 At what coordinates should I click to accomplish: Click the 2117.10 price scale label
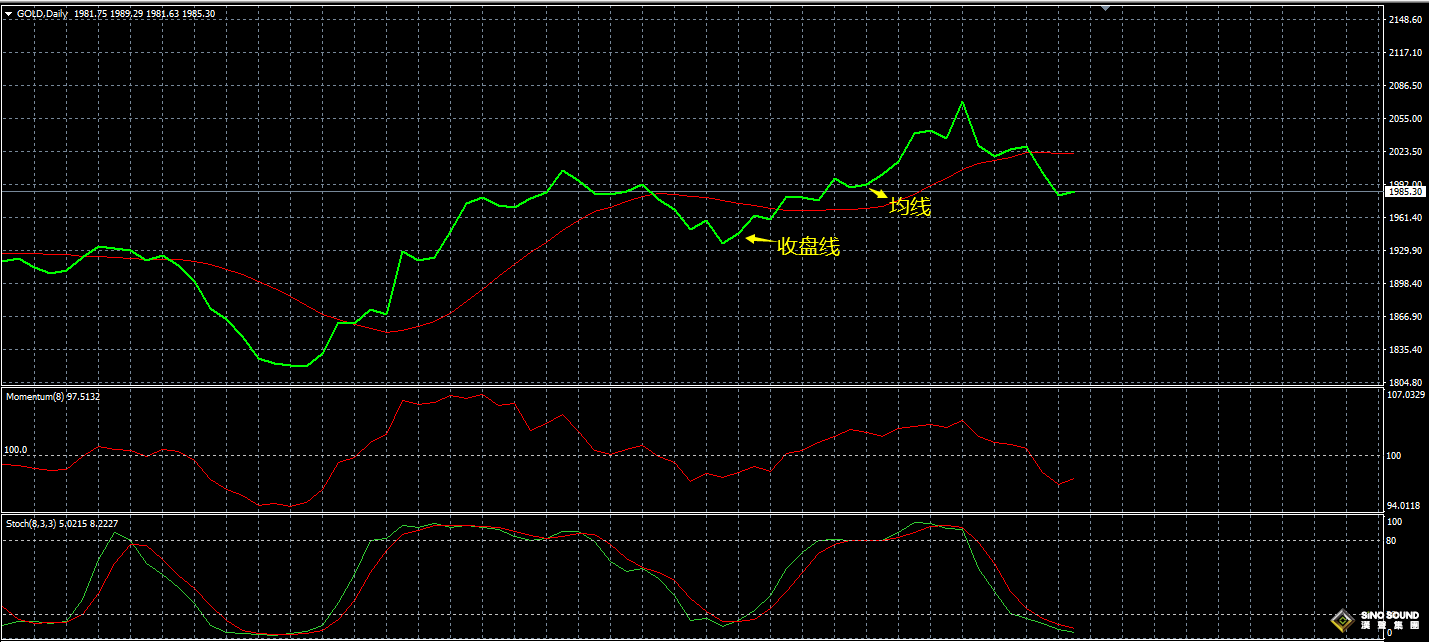(x=1405, y=53)
